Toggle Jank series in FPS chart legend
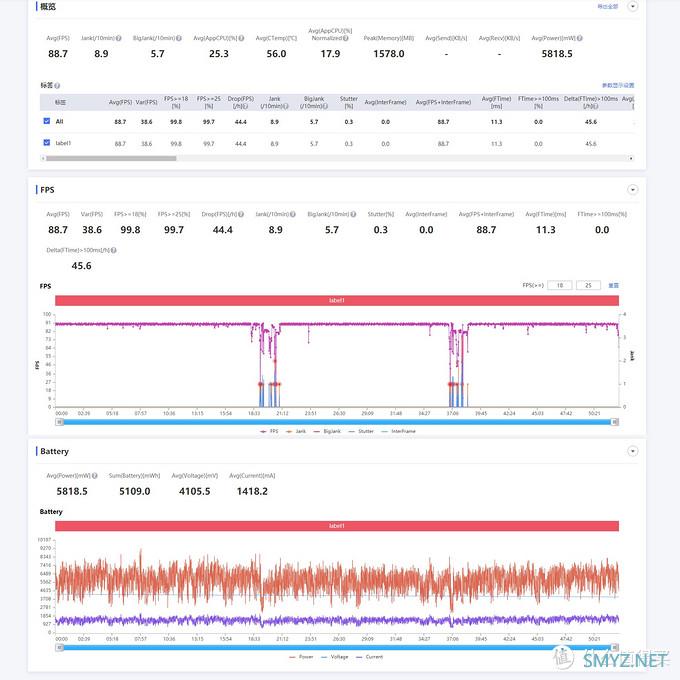The image size is (680, 680). (296, 431)
